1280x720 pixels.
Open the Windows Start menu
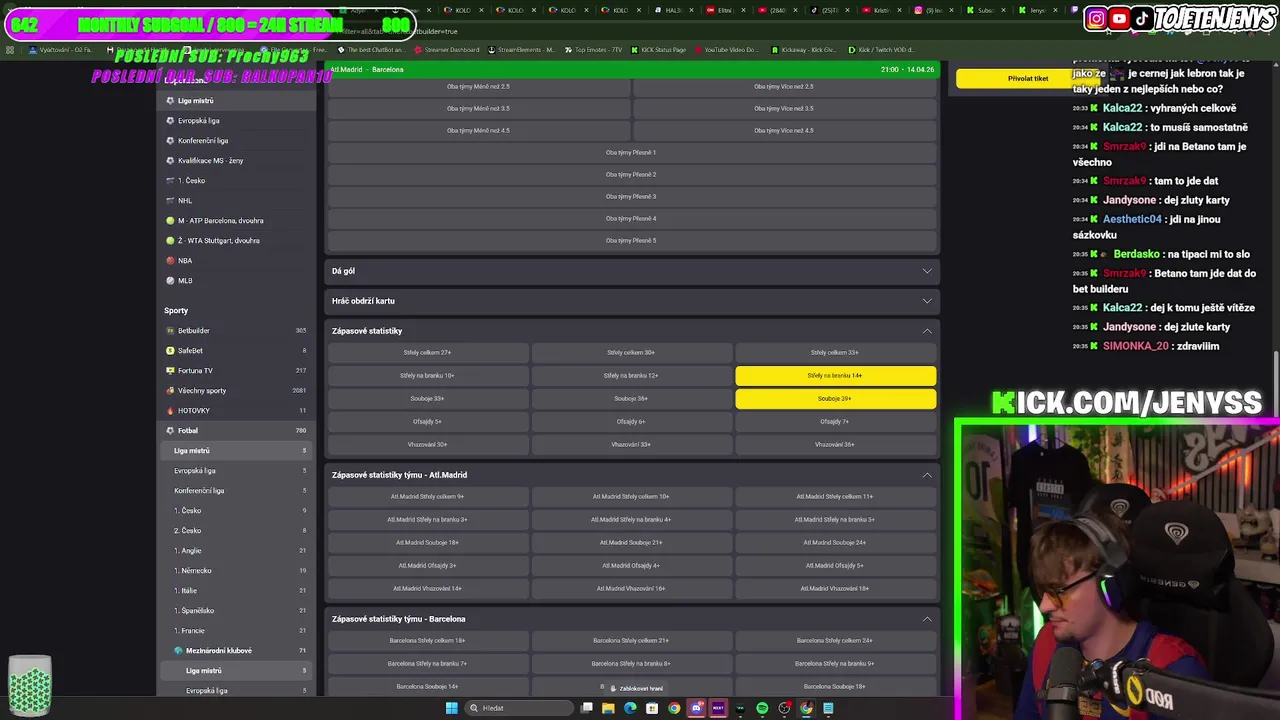[451, 708]
